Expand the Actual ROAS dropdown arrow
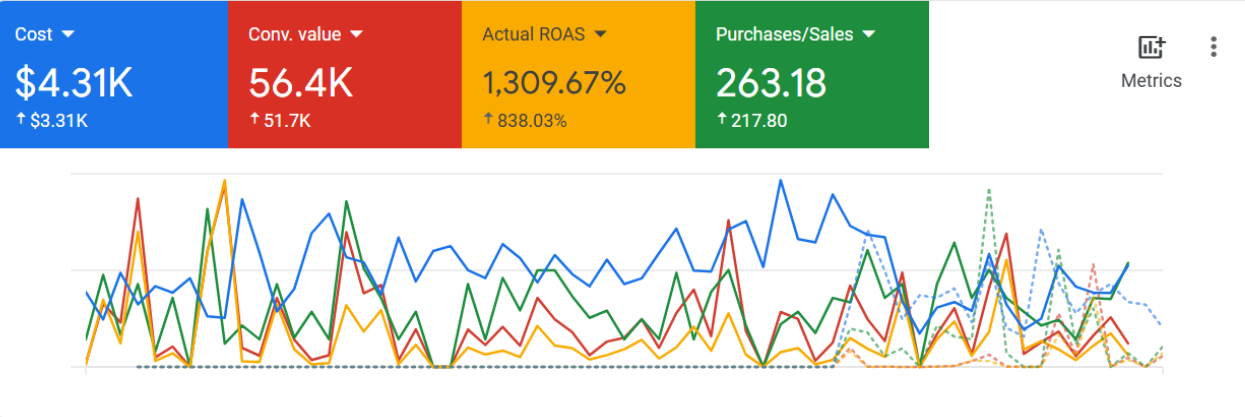 click(x=600, y=34)
